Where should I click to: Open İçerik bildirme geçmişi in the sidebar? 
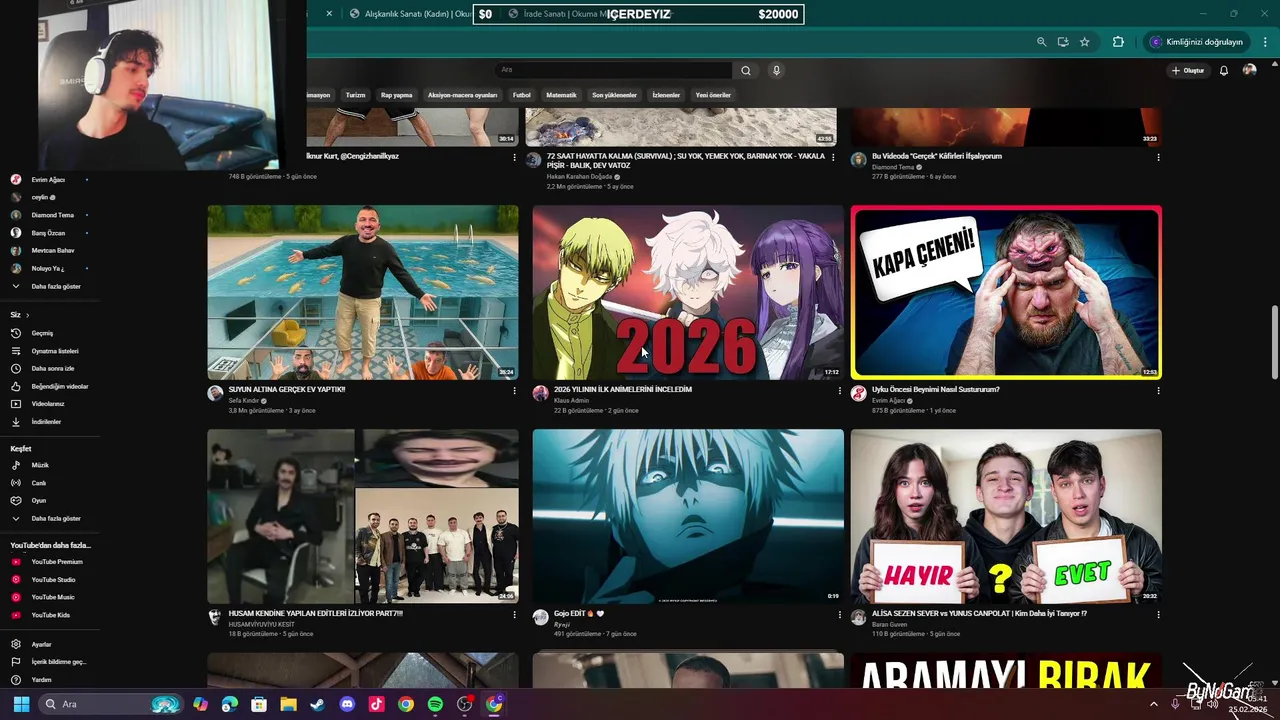tap(58, 662)
